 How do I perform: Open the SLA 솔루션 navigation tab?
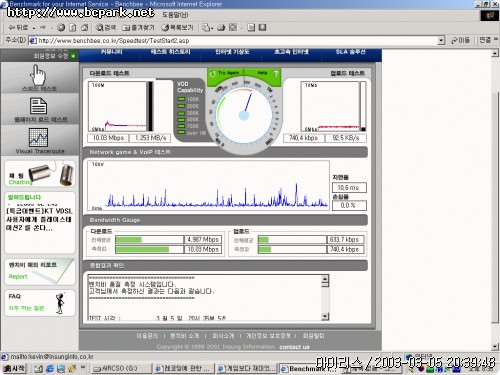[350, 52]
